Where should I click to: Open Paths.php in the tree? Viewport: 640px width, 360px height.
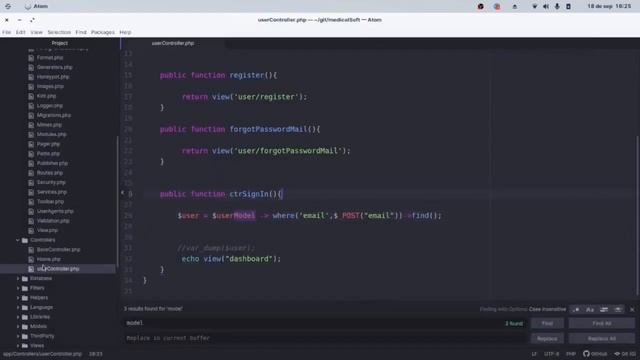[48, 153]
